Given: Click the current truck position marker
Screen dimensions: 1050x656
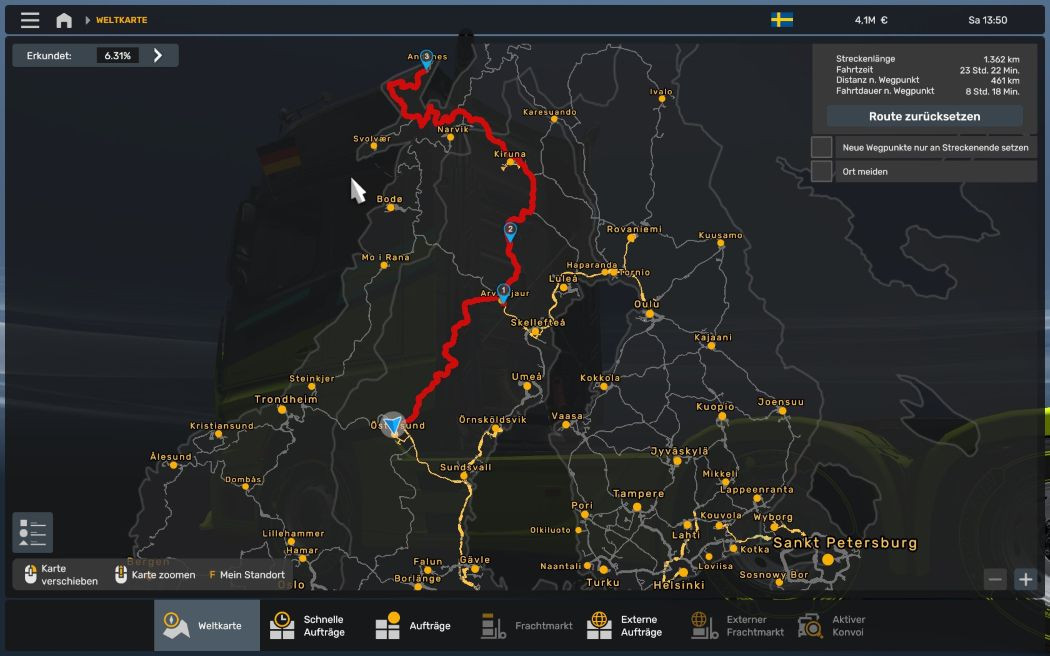Looking at the screenshot, I should coord(393,425).
